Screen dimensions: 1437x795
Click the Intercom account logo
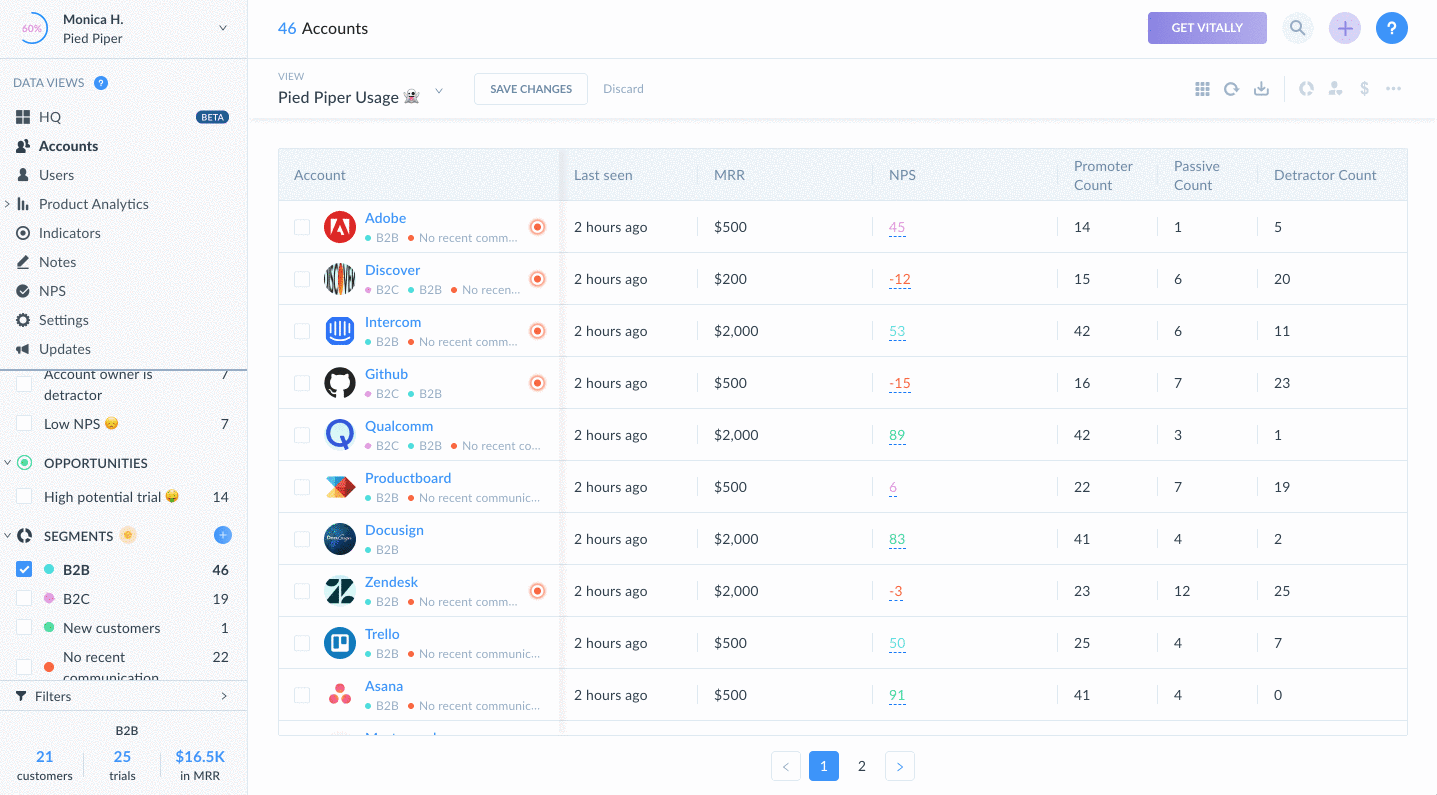tap(340, 331)
